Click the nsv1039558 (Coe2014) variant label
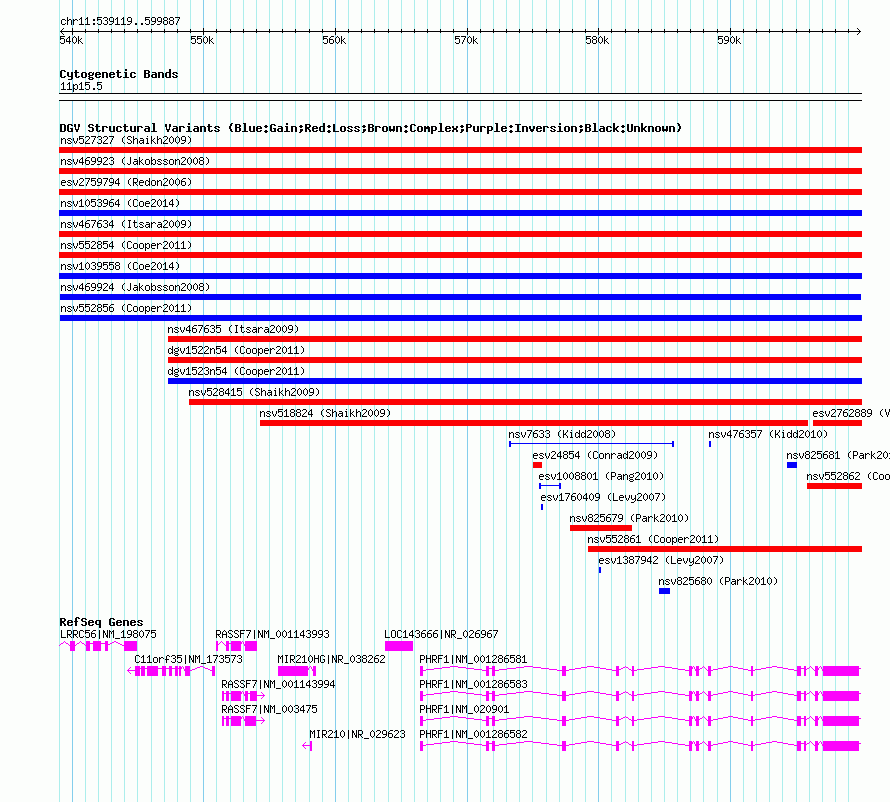 (x=120, y=266)
